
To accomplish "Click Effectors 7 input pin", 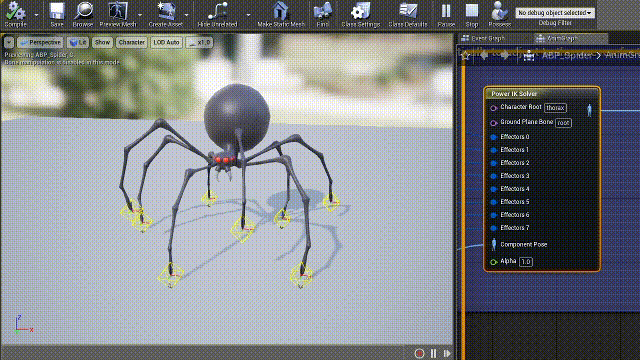I will [493, 228].
